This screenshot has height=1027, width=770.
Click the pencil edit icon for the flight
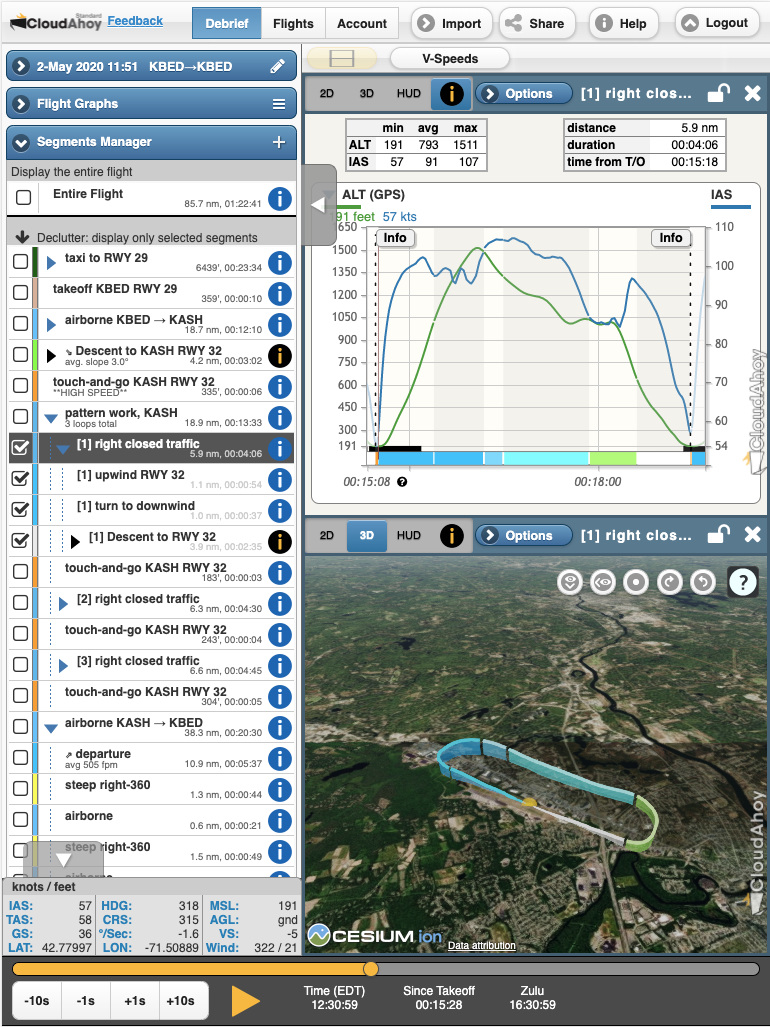pos(277,67)
